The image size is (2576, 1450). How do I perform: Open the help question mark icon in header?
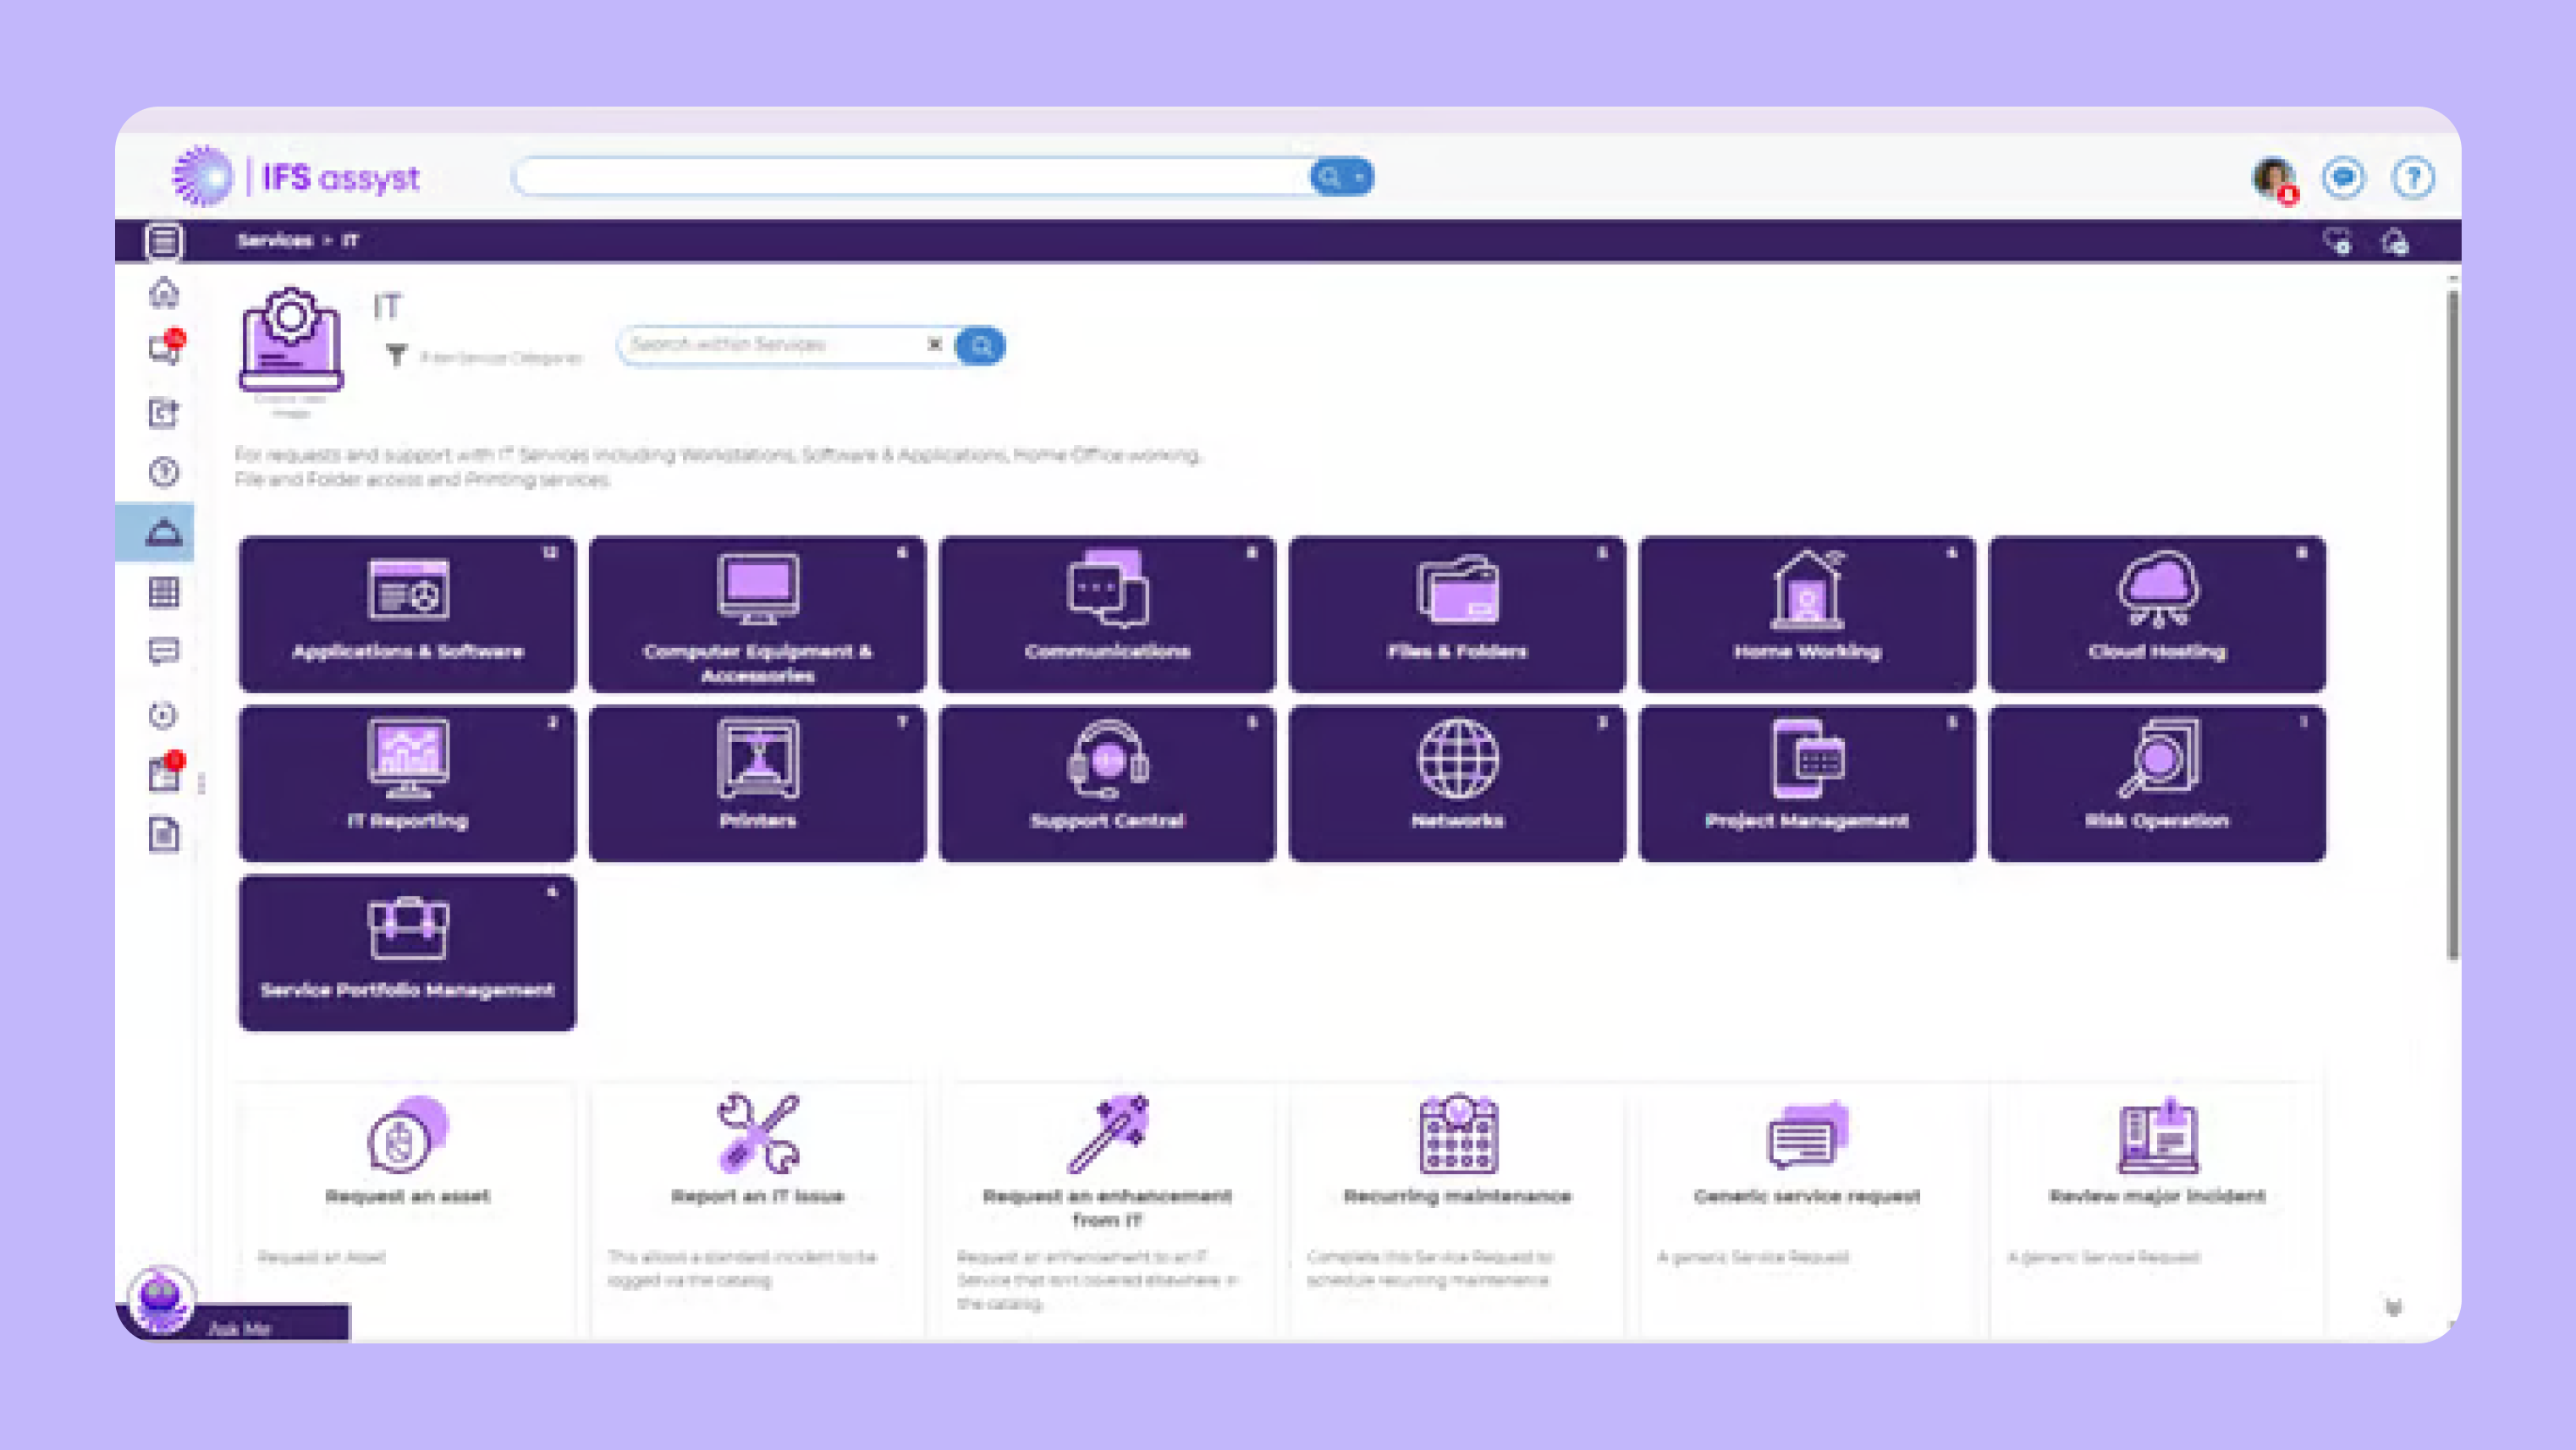(x=2413, y=178)
